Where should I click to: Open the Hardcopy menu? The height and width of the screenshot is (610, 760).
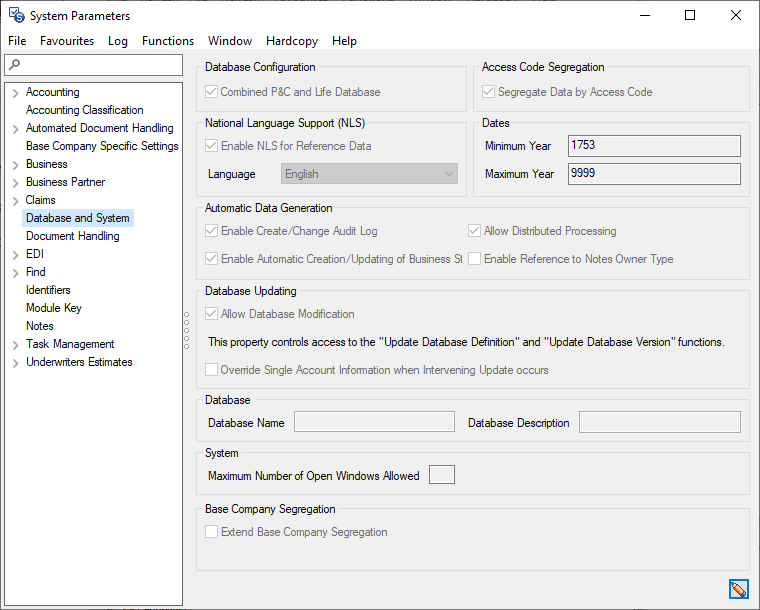292,41
